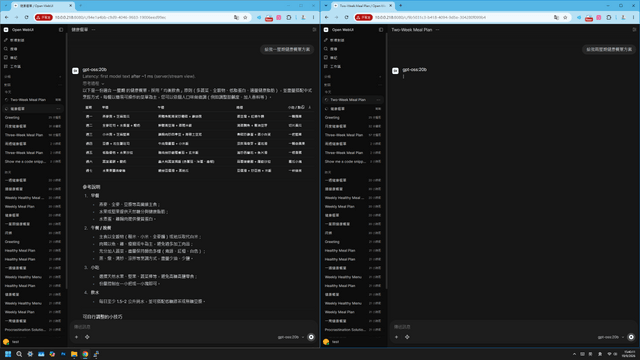Image resolution: width=640 pixels, height=360 pixels.
Task: Expand the thinking process chevron under the latency text
Action: [102, 83]
